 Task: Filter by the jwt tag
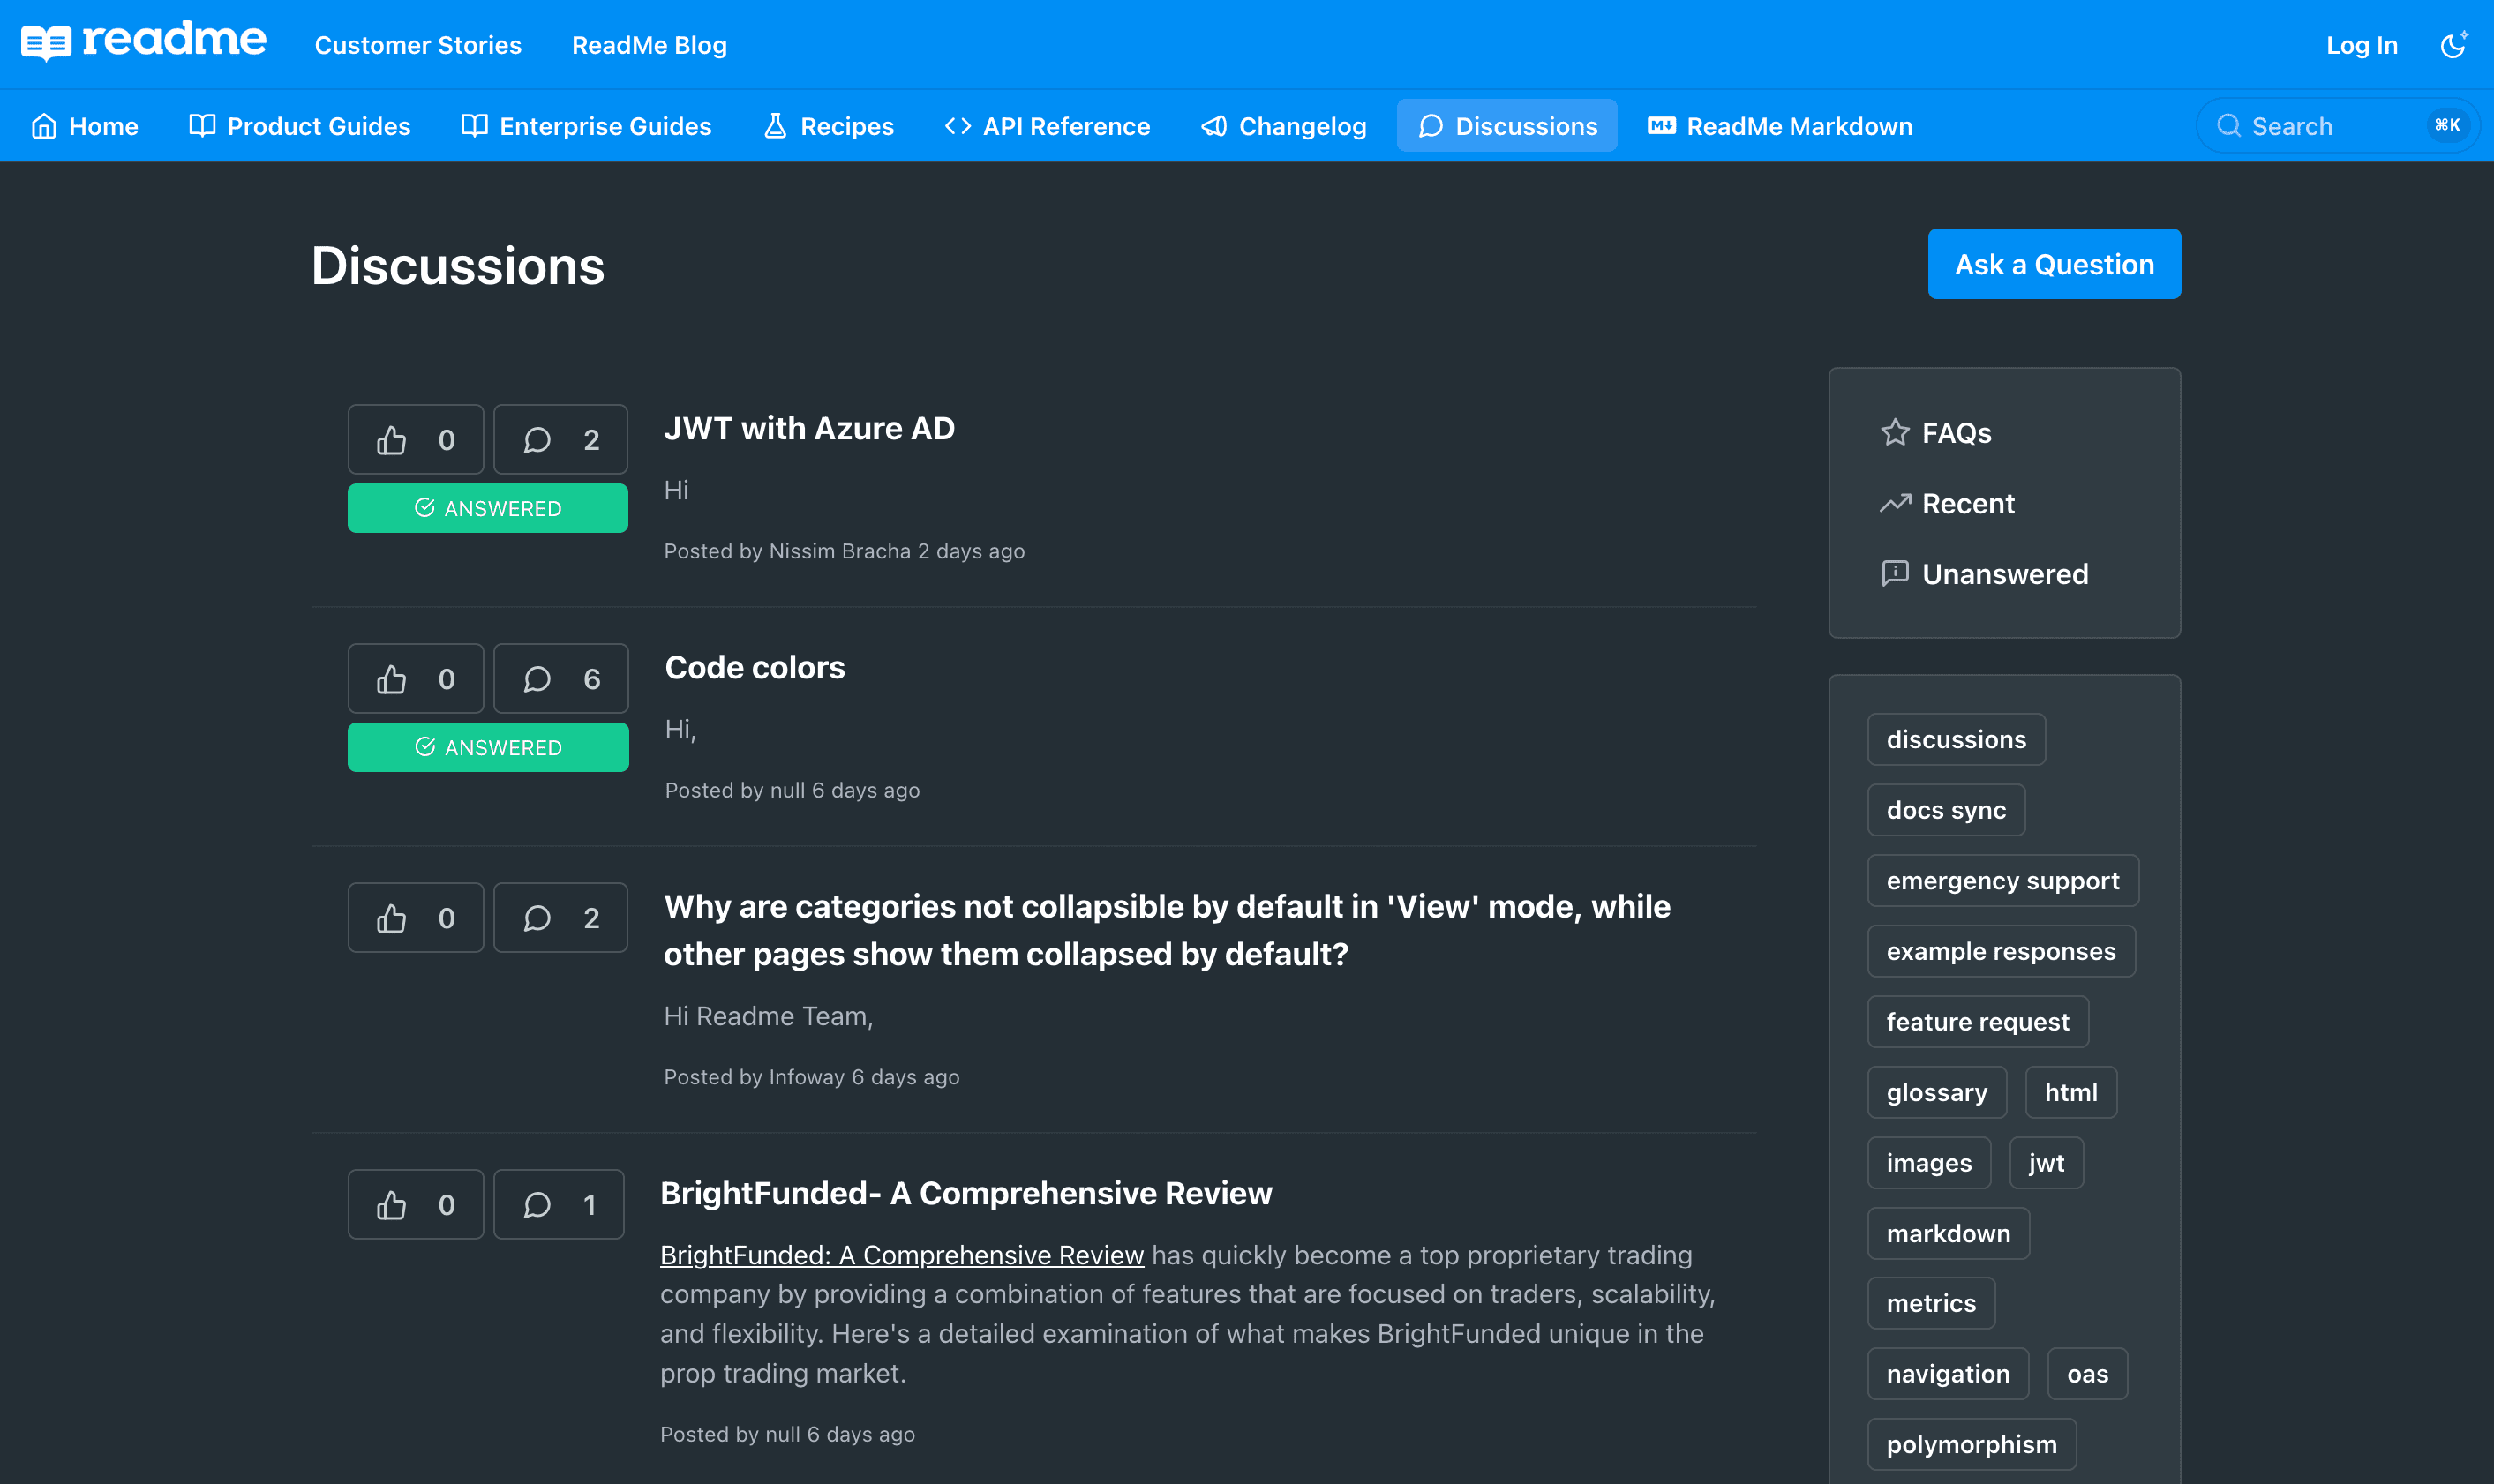[2045, 1163]
